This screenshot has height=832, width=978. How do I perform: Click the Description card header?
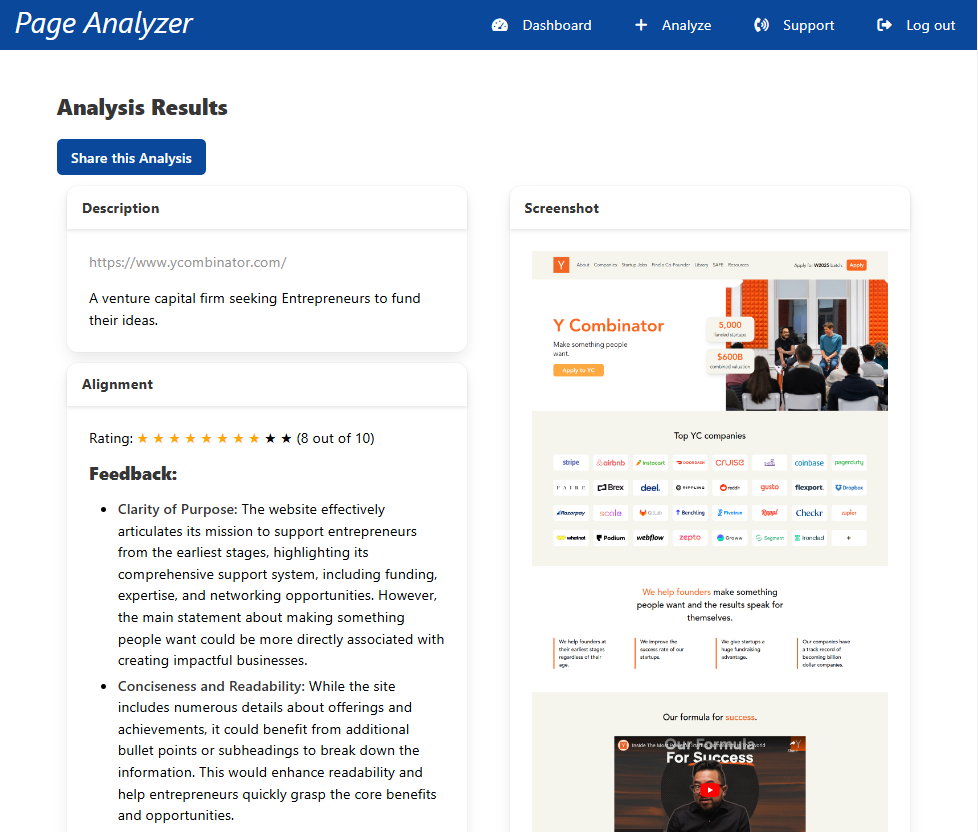(x=267, y=208)
